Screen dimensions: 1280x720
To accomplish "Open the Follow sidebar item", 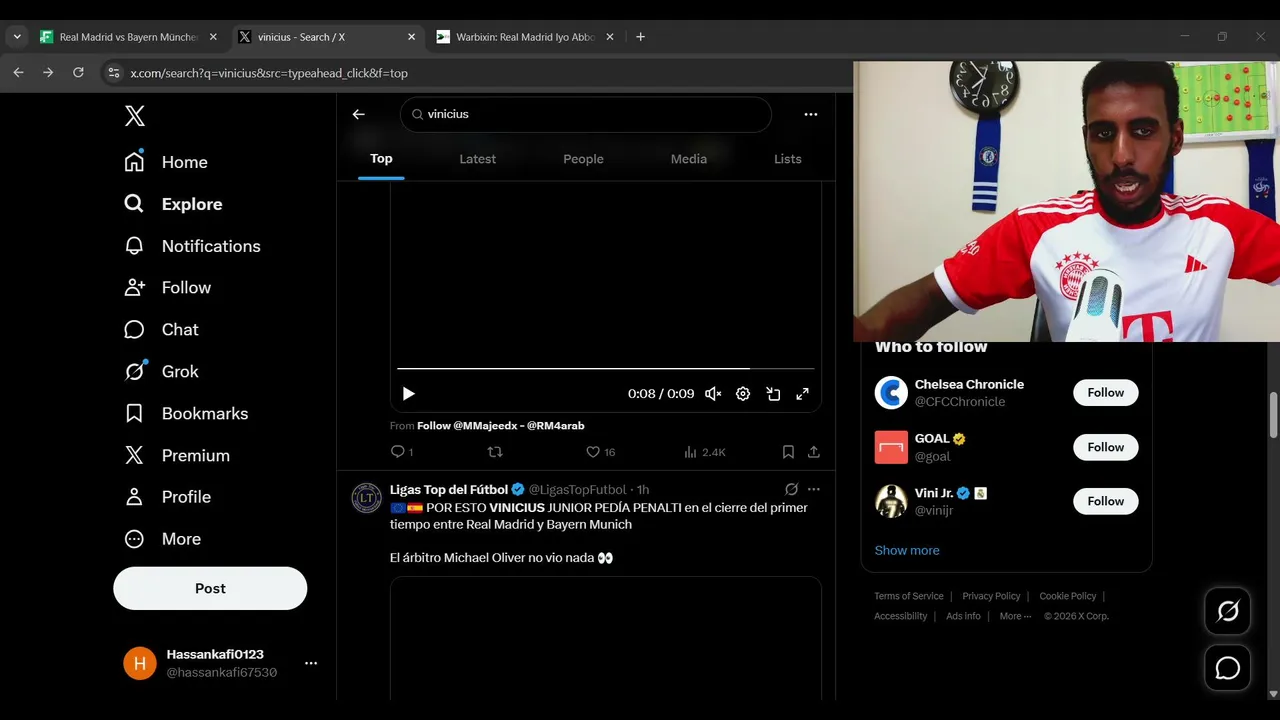I will (x=167, y=288).
